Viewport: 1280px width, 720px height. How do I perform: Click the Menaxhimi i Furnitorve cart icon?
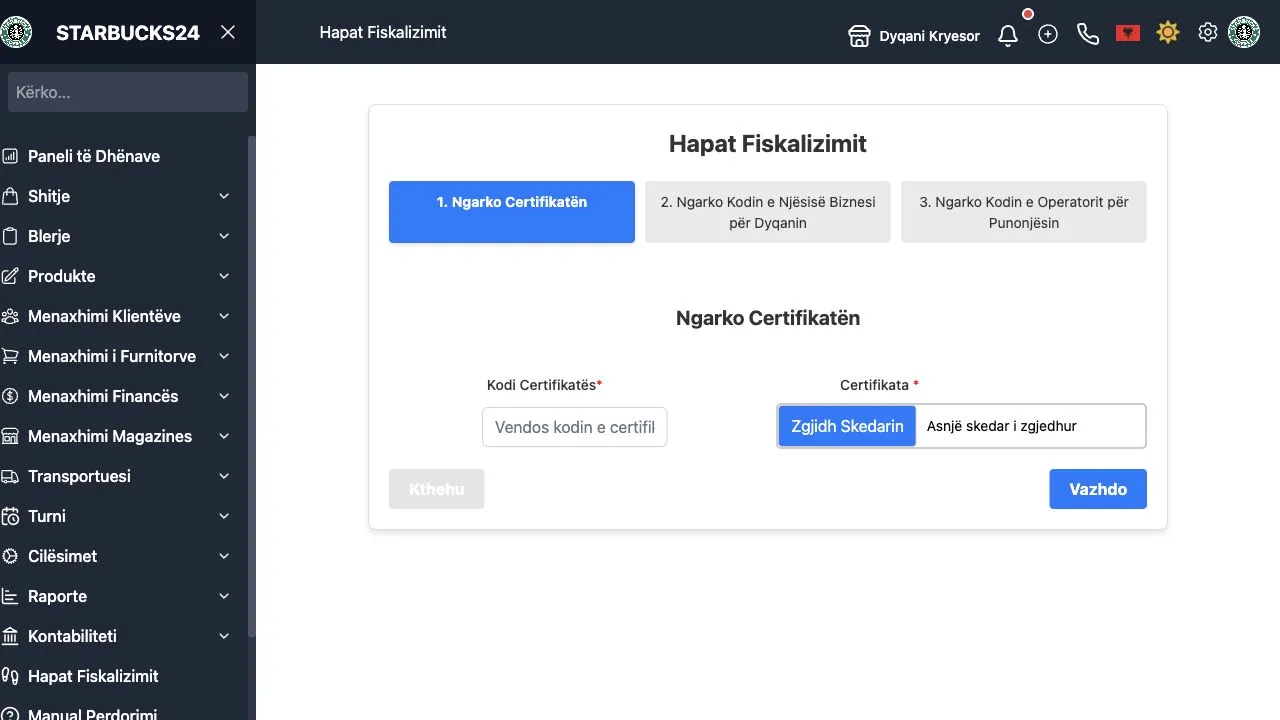click(x=10, y=356)
